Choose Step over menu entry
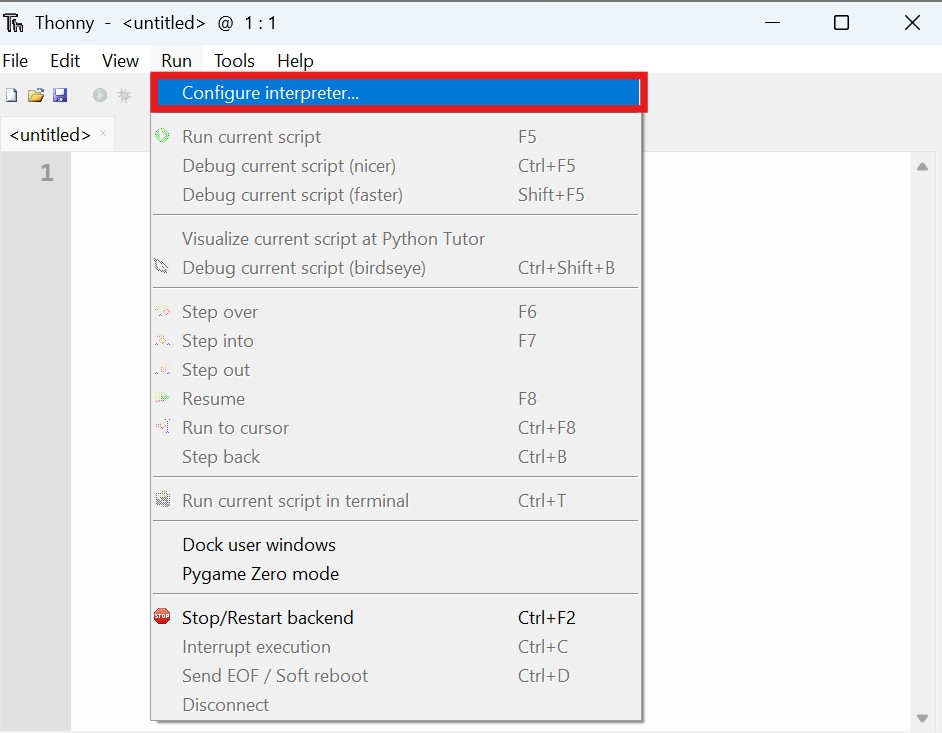This screenshot has width=942, height=733. (x=397, y=312)
